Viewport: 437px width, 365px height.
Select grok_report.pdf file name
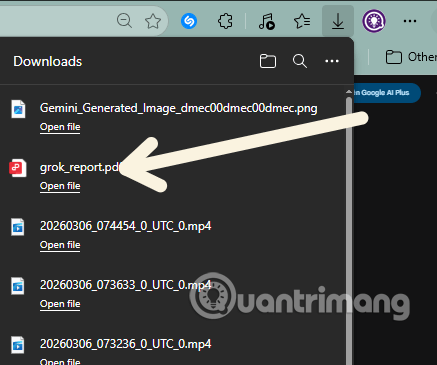tap(80, 167)
